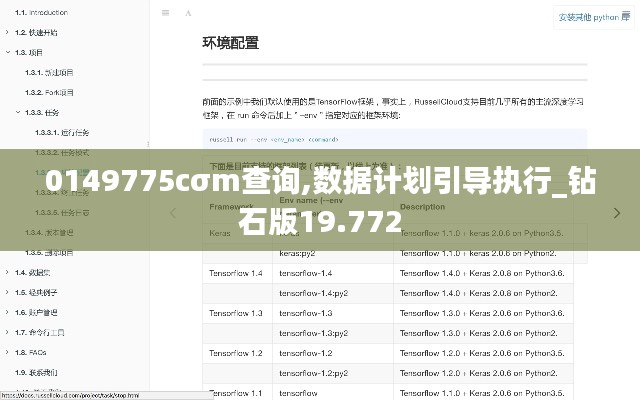This screenshot has height=400, width=640.
Task: Click 'Tensorflow 1.4.0 + Keras 2.0.8 on Python2' cell
Action: pos(483,293)
